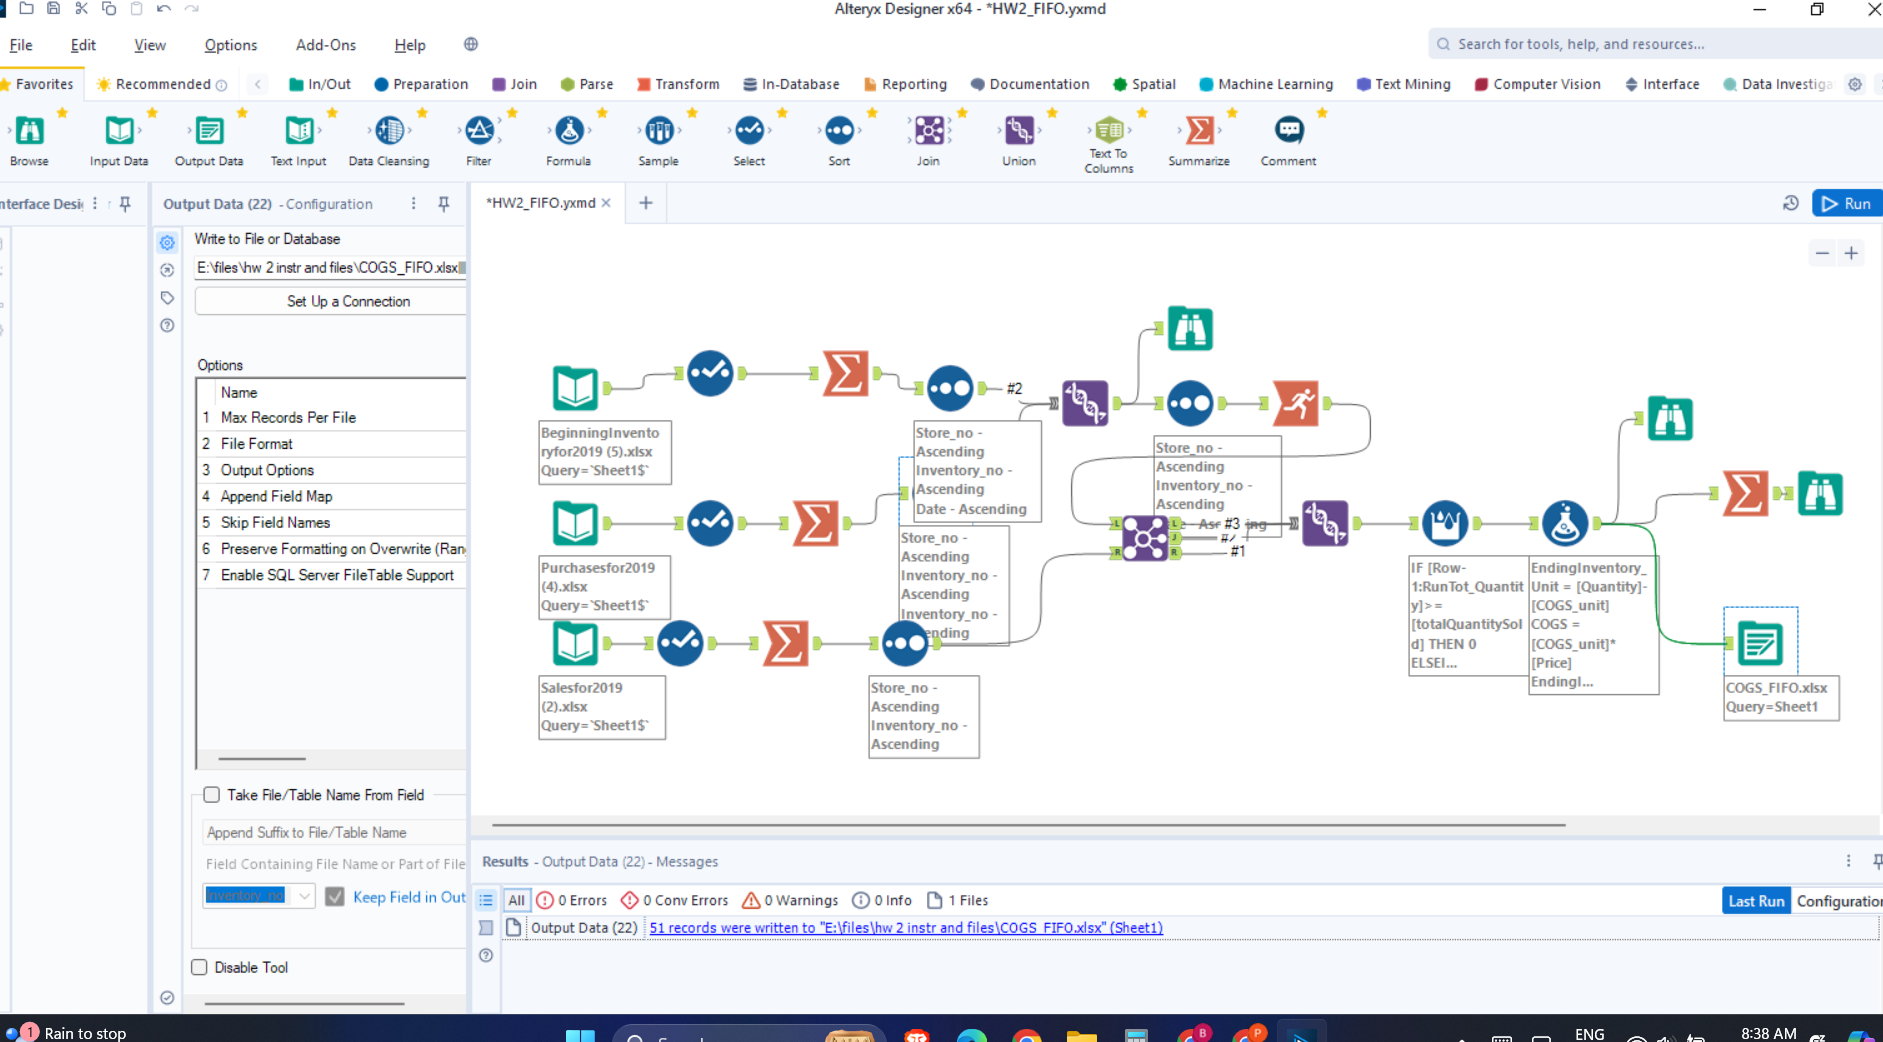This screenshot has height=1042, width=1883.
Task: Enable Take File/Table Name From Field
Action: tap(212, 795)
